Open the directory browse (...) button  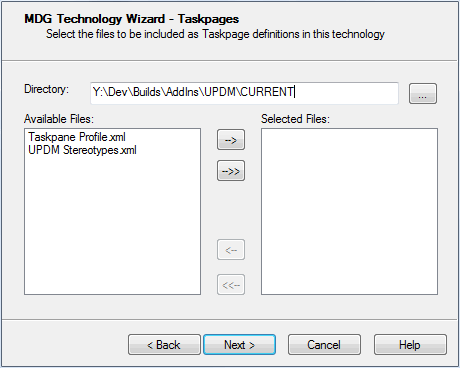point(423,94)
